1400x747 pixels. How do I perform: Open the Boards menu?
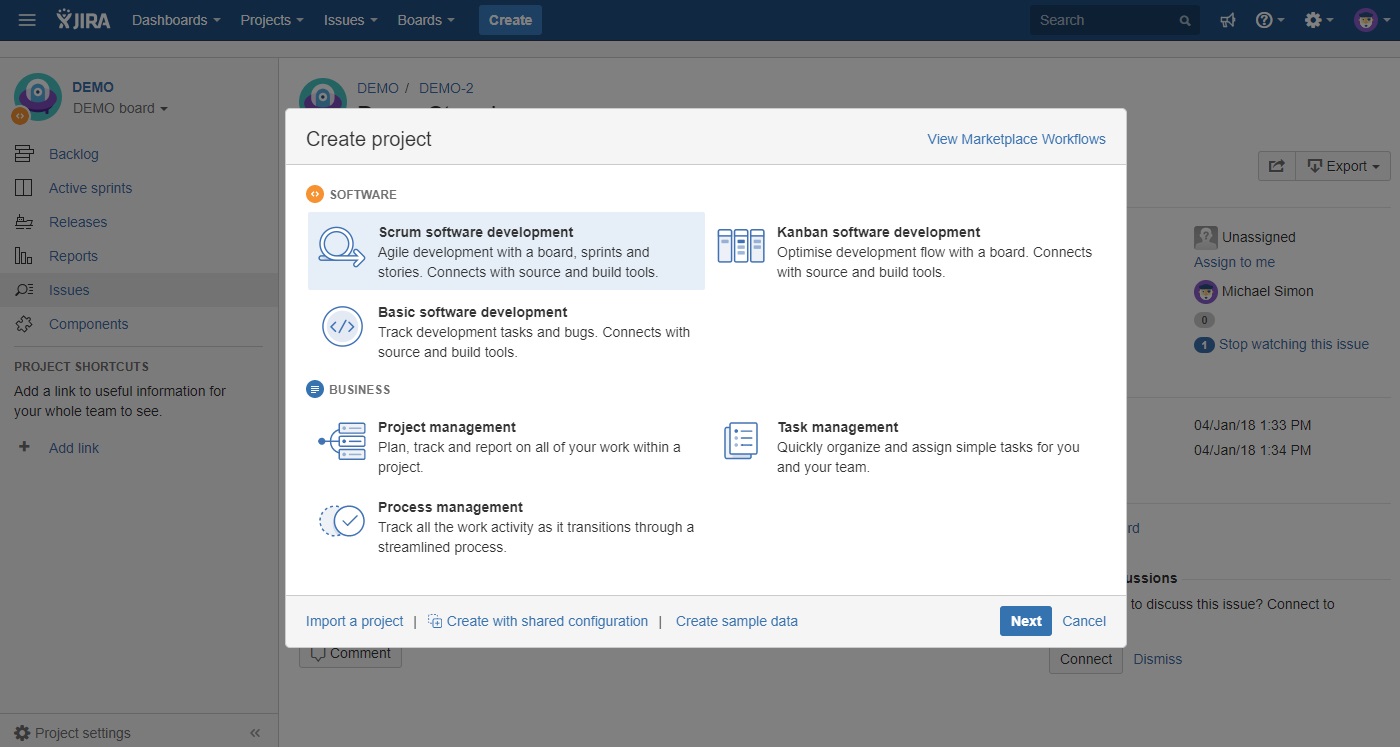425,19
